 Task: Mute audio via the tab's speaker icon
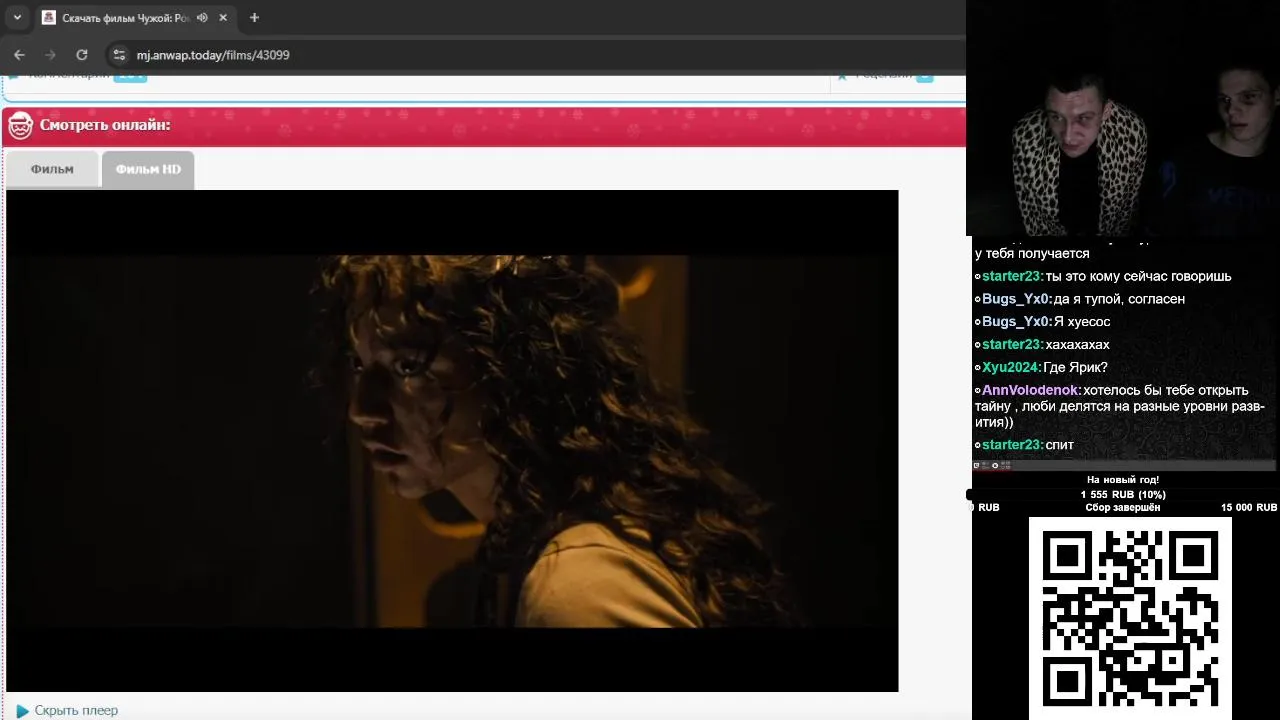pyautogui.click(x=203, y=18)
